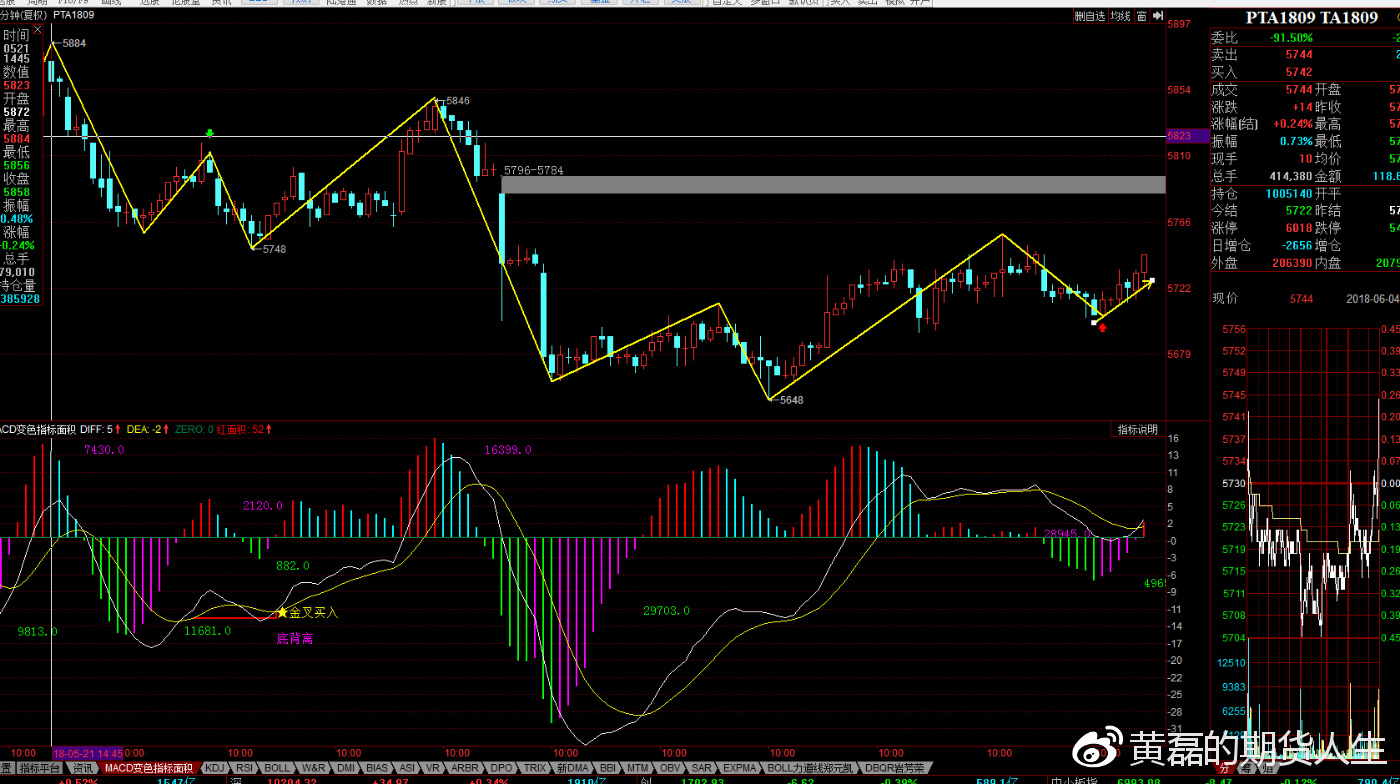Image resolution: width=1400 pixels, height=784 pixels.
Task: Select the BOLL indicator tab
Action: 277,768
